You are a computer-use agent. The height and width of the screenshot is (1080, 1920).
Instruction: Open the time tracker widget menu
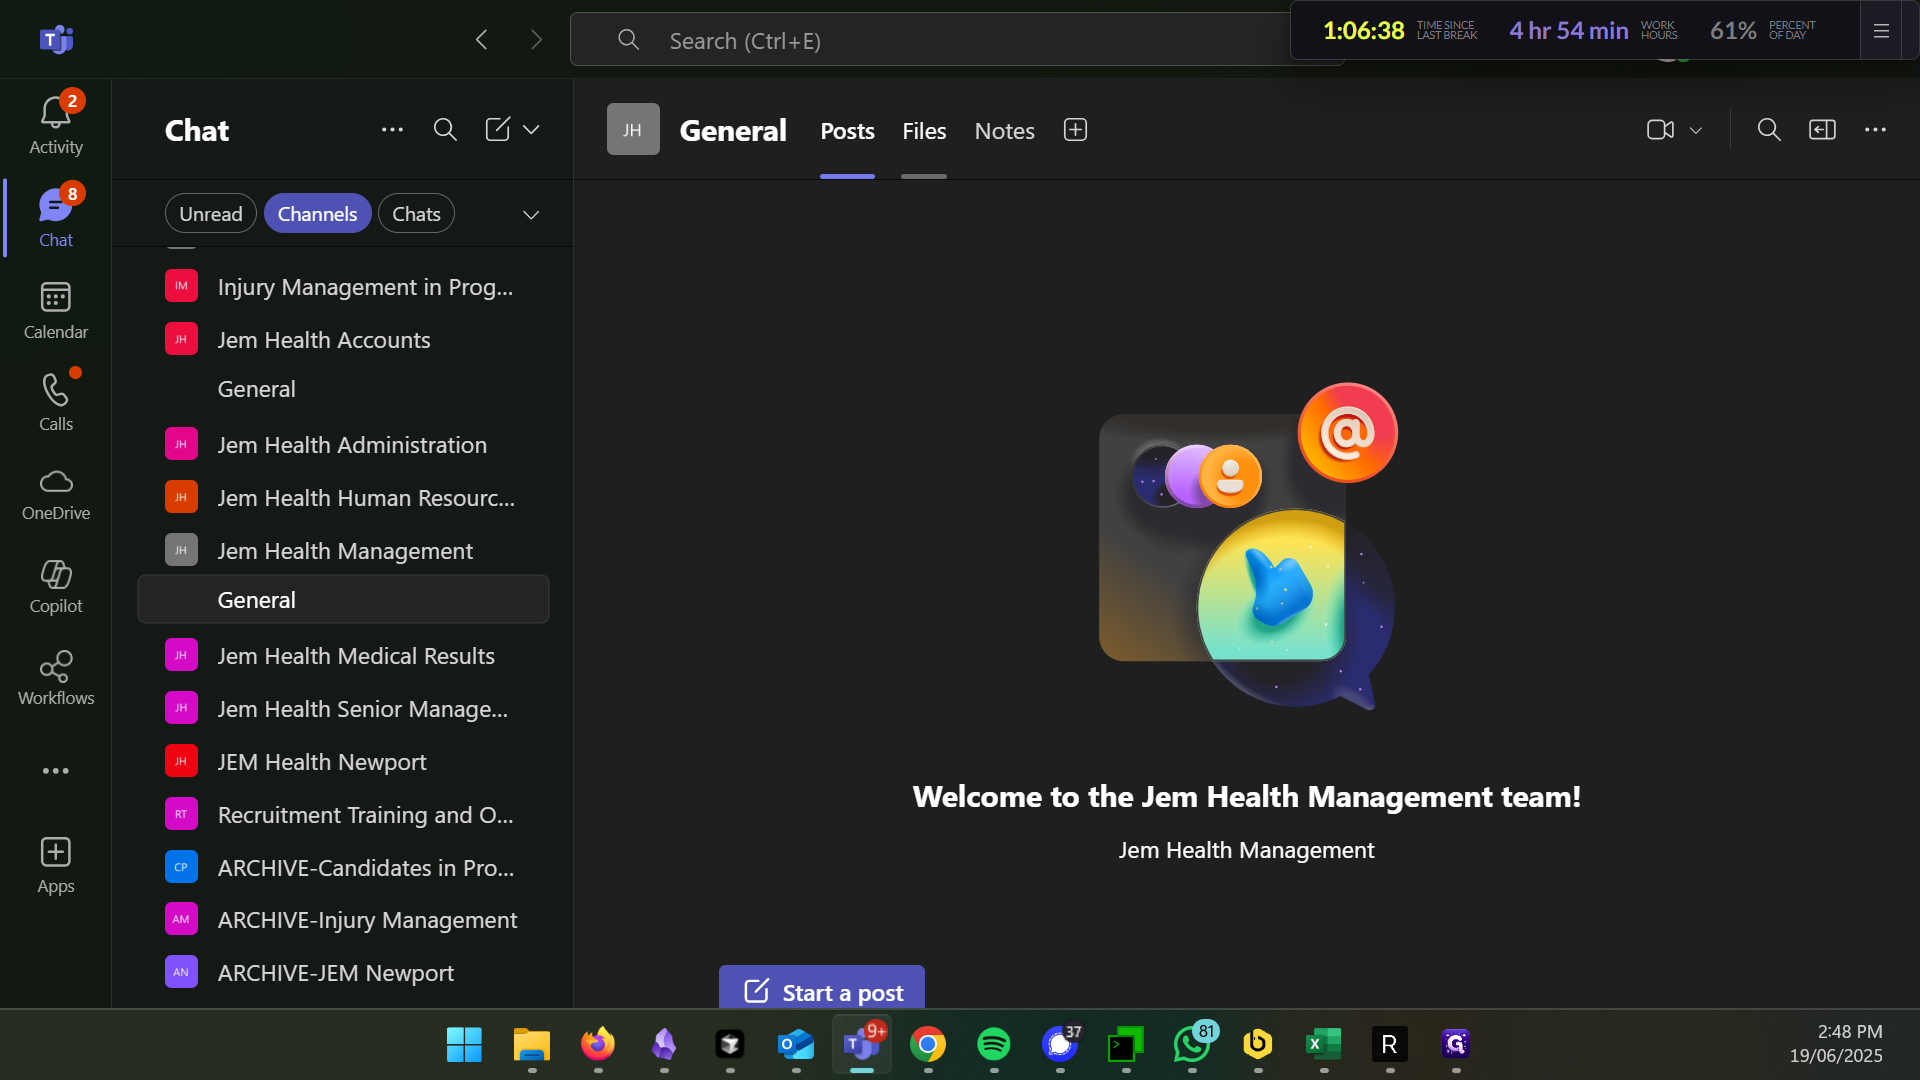pyautogui.click(x=1881, y=31)
